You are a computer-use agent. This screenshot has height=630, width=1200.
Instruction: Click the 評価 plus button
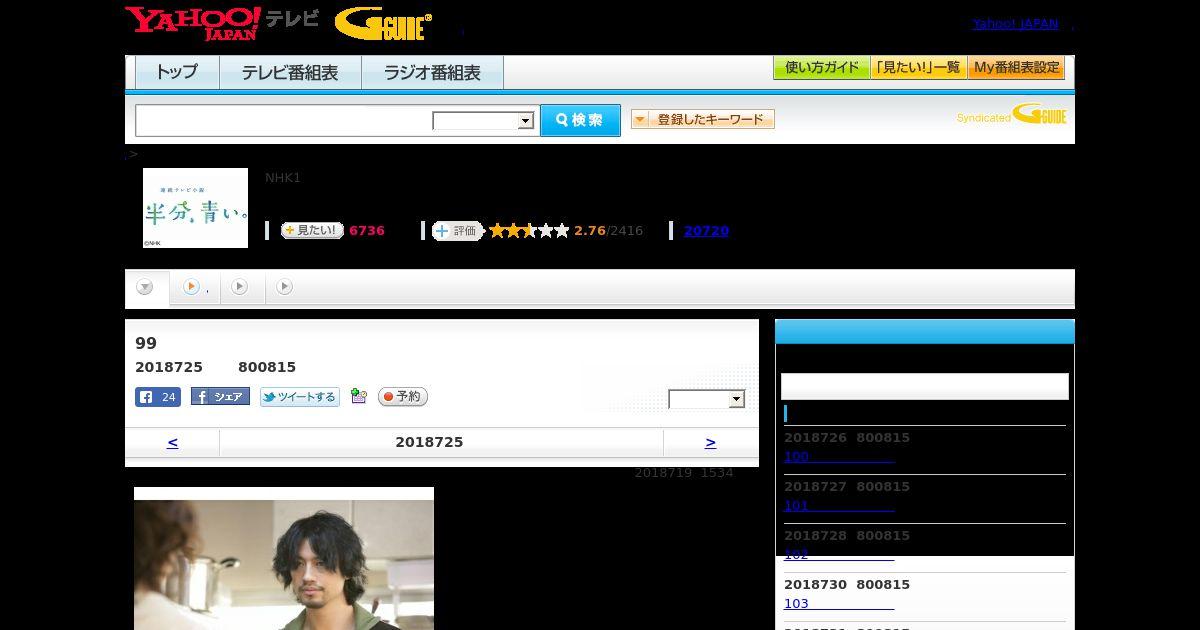pos(457,231)
